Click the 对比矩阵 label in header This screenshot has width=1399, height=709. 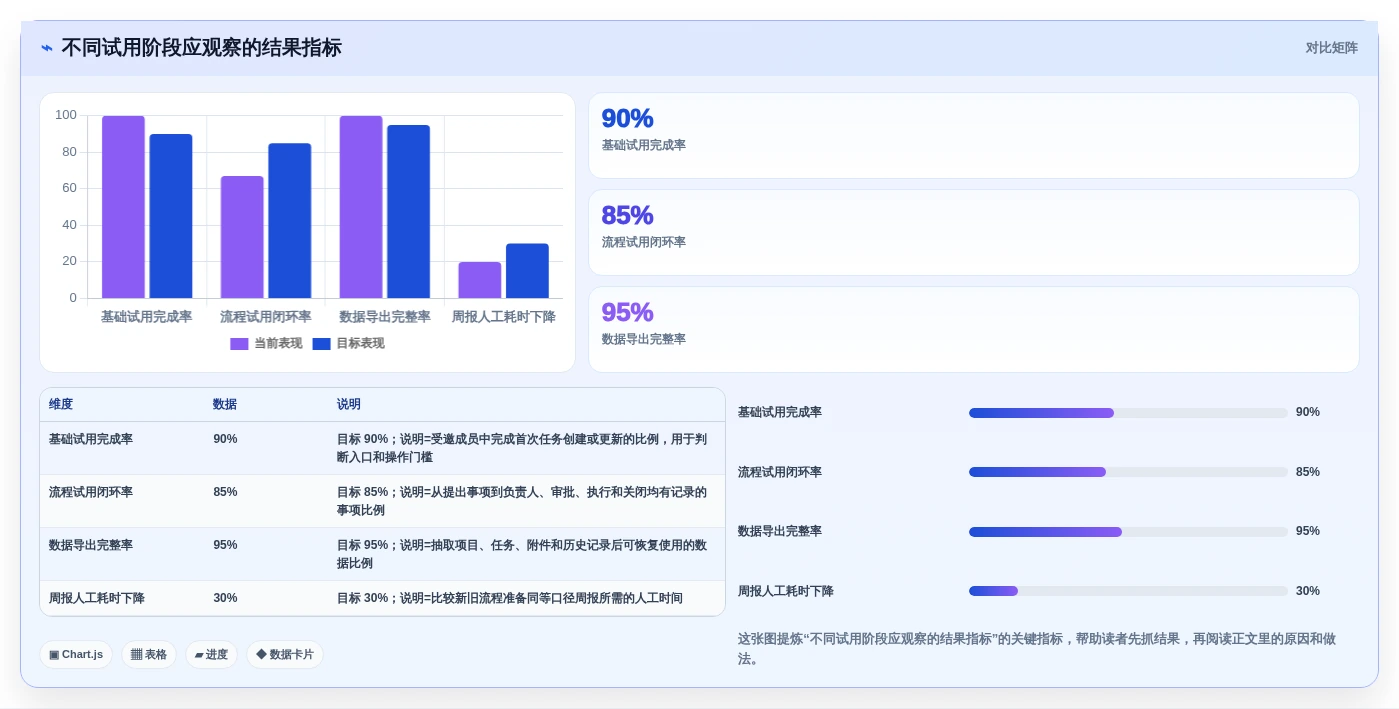pyautogui.click(x=1331, y=48)
